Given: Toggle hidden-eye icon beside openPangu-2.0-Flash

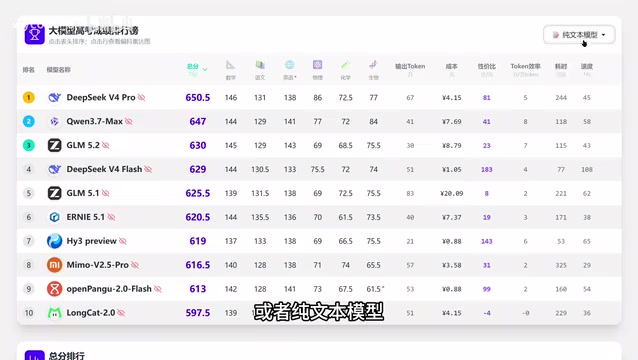Looking at the screenshot, I should [x=158, y=289].
